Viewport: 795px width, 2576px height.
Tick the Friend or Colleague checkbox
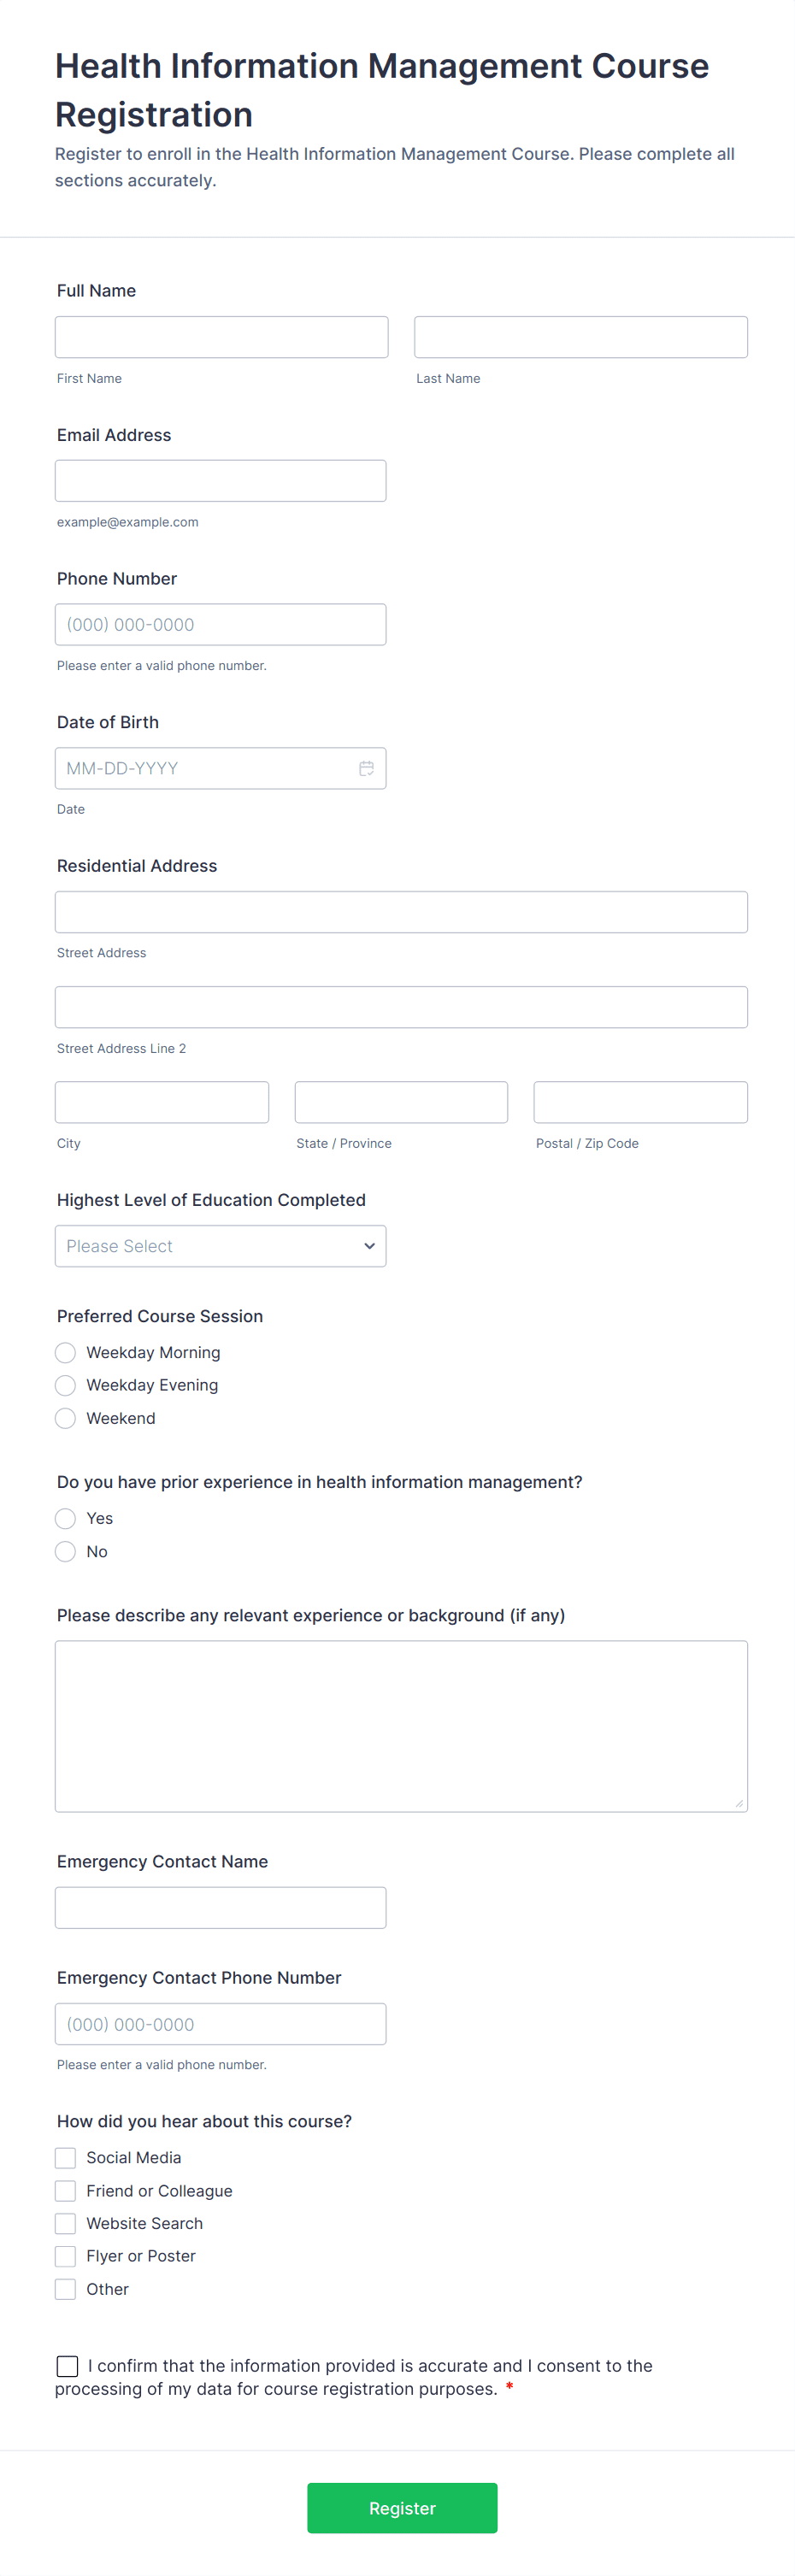point(66,2191)
